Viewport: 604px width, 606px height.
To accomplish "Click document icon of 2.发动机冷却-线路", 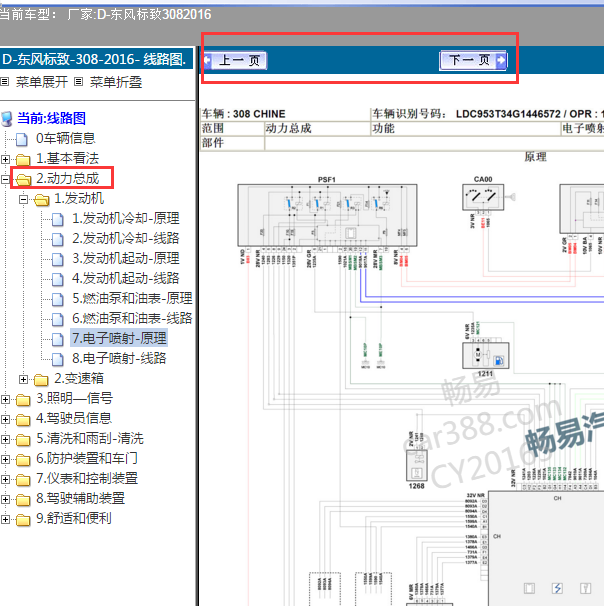I will click(58, 239).
